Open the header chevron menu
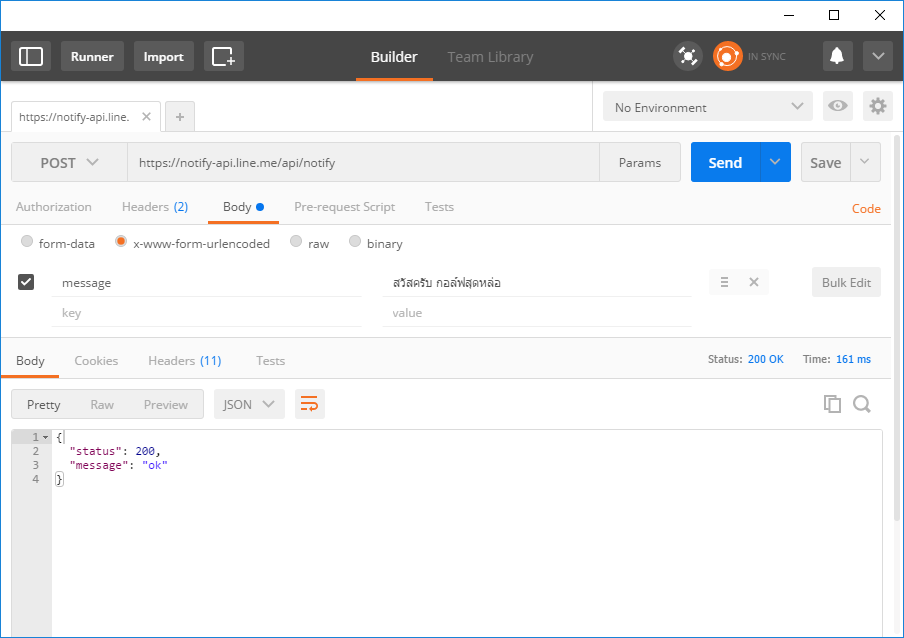 click(x=878, y=56)
